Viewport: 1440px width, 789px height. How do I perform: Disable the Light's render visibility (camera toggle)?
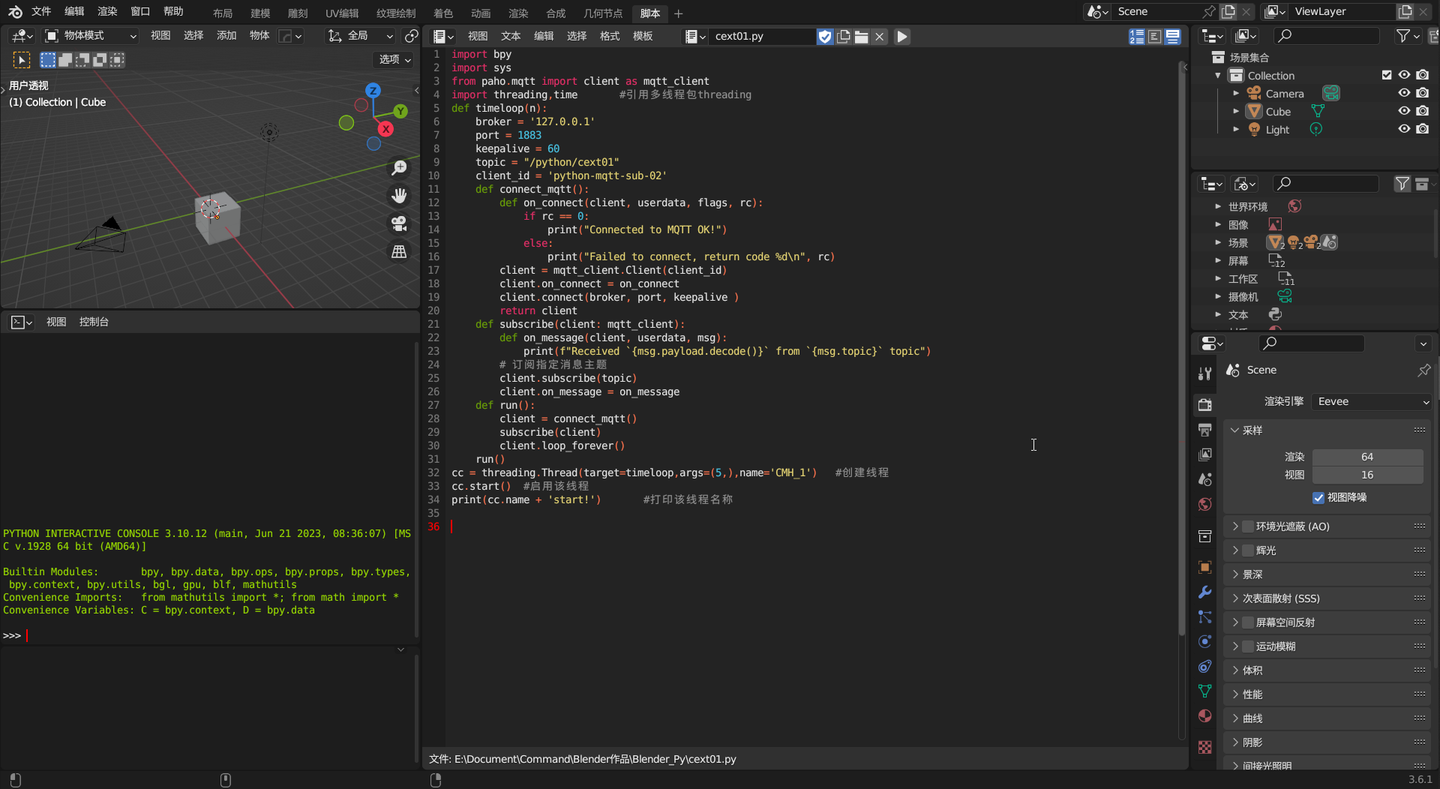(1423, 129)
